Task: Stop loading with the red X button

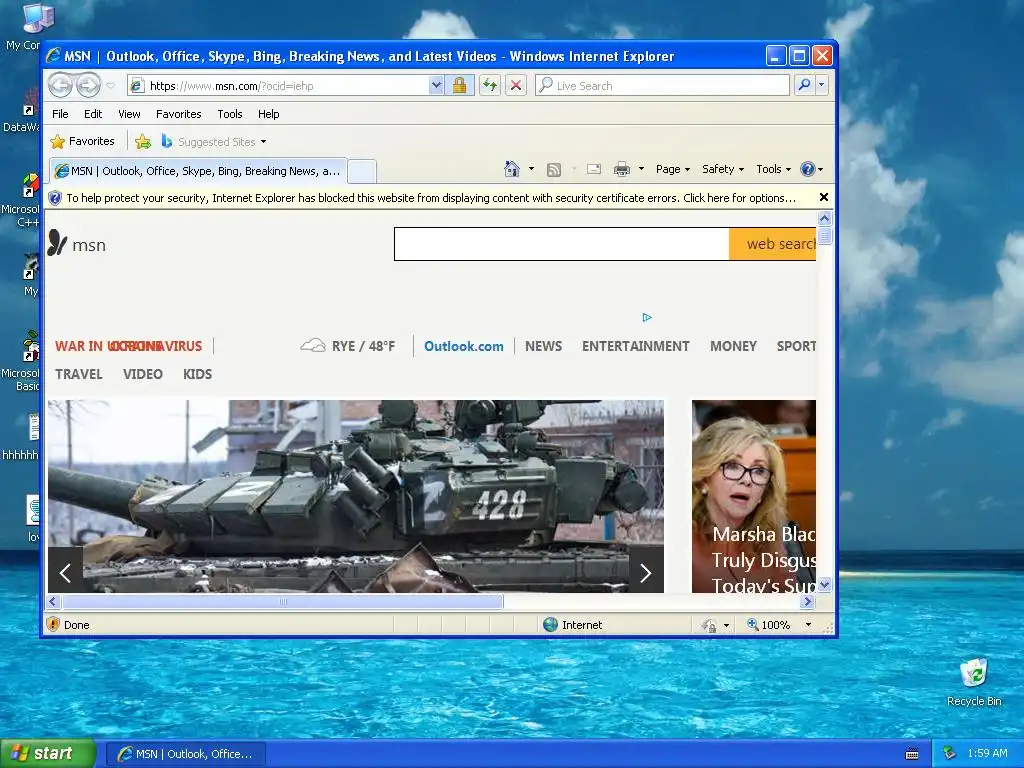Action: pos(516,86)
